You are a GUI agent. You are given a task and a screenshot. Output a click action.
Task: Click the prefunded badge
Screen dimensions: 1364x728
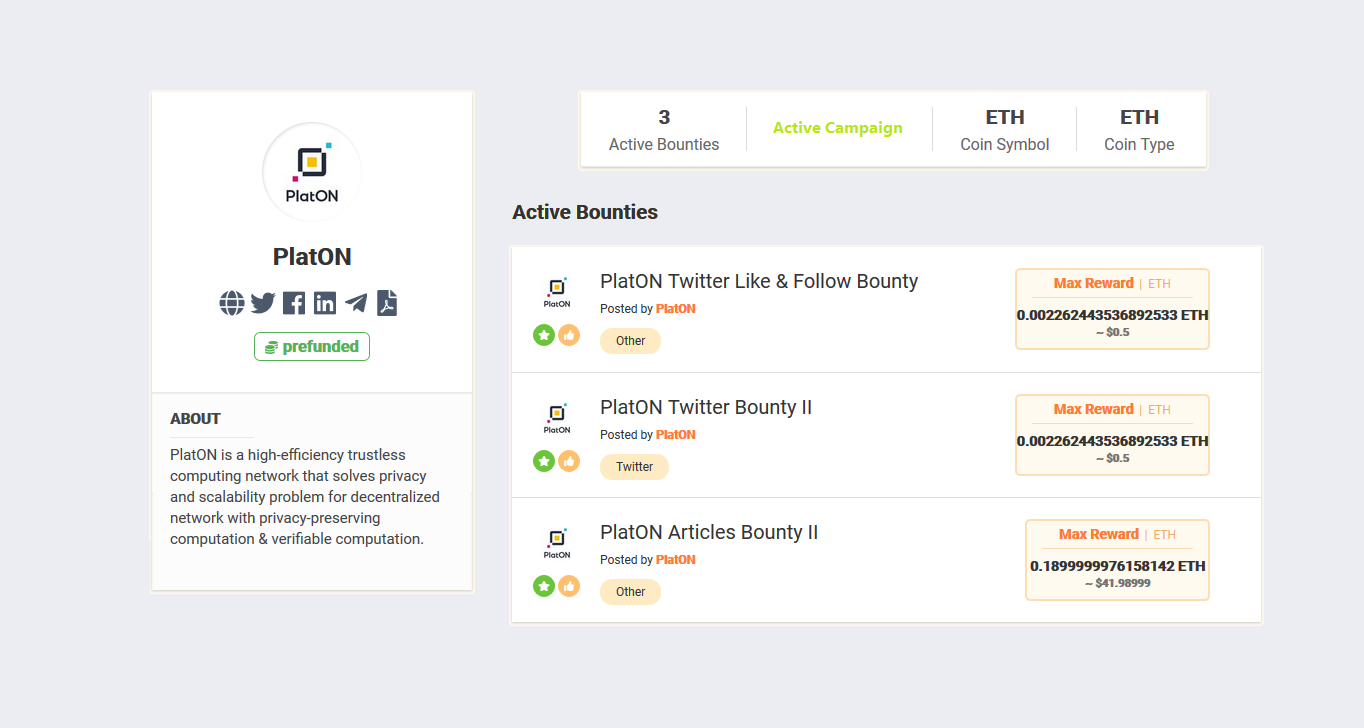[312, 347]
